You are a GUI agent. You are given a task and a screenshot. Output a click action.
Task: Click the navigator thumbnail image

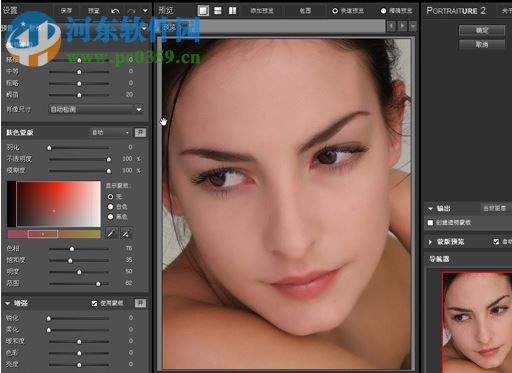[477, 323]
